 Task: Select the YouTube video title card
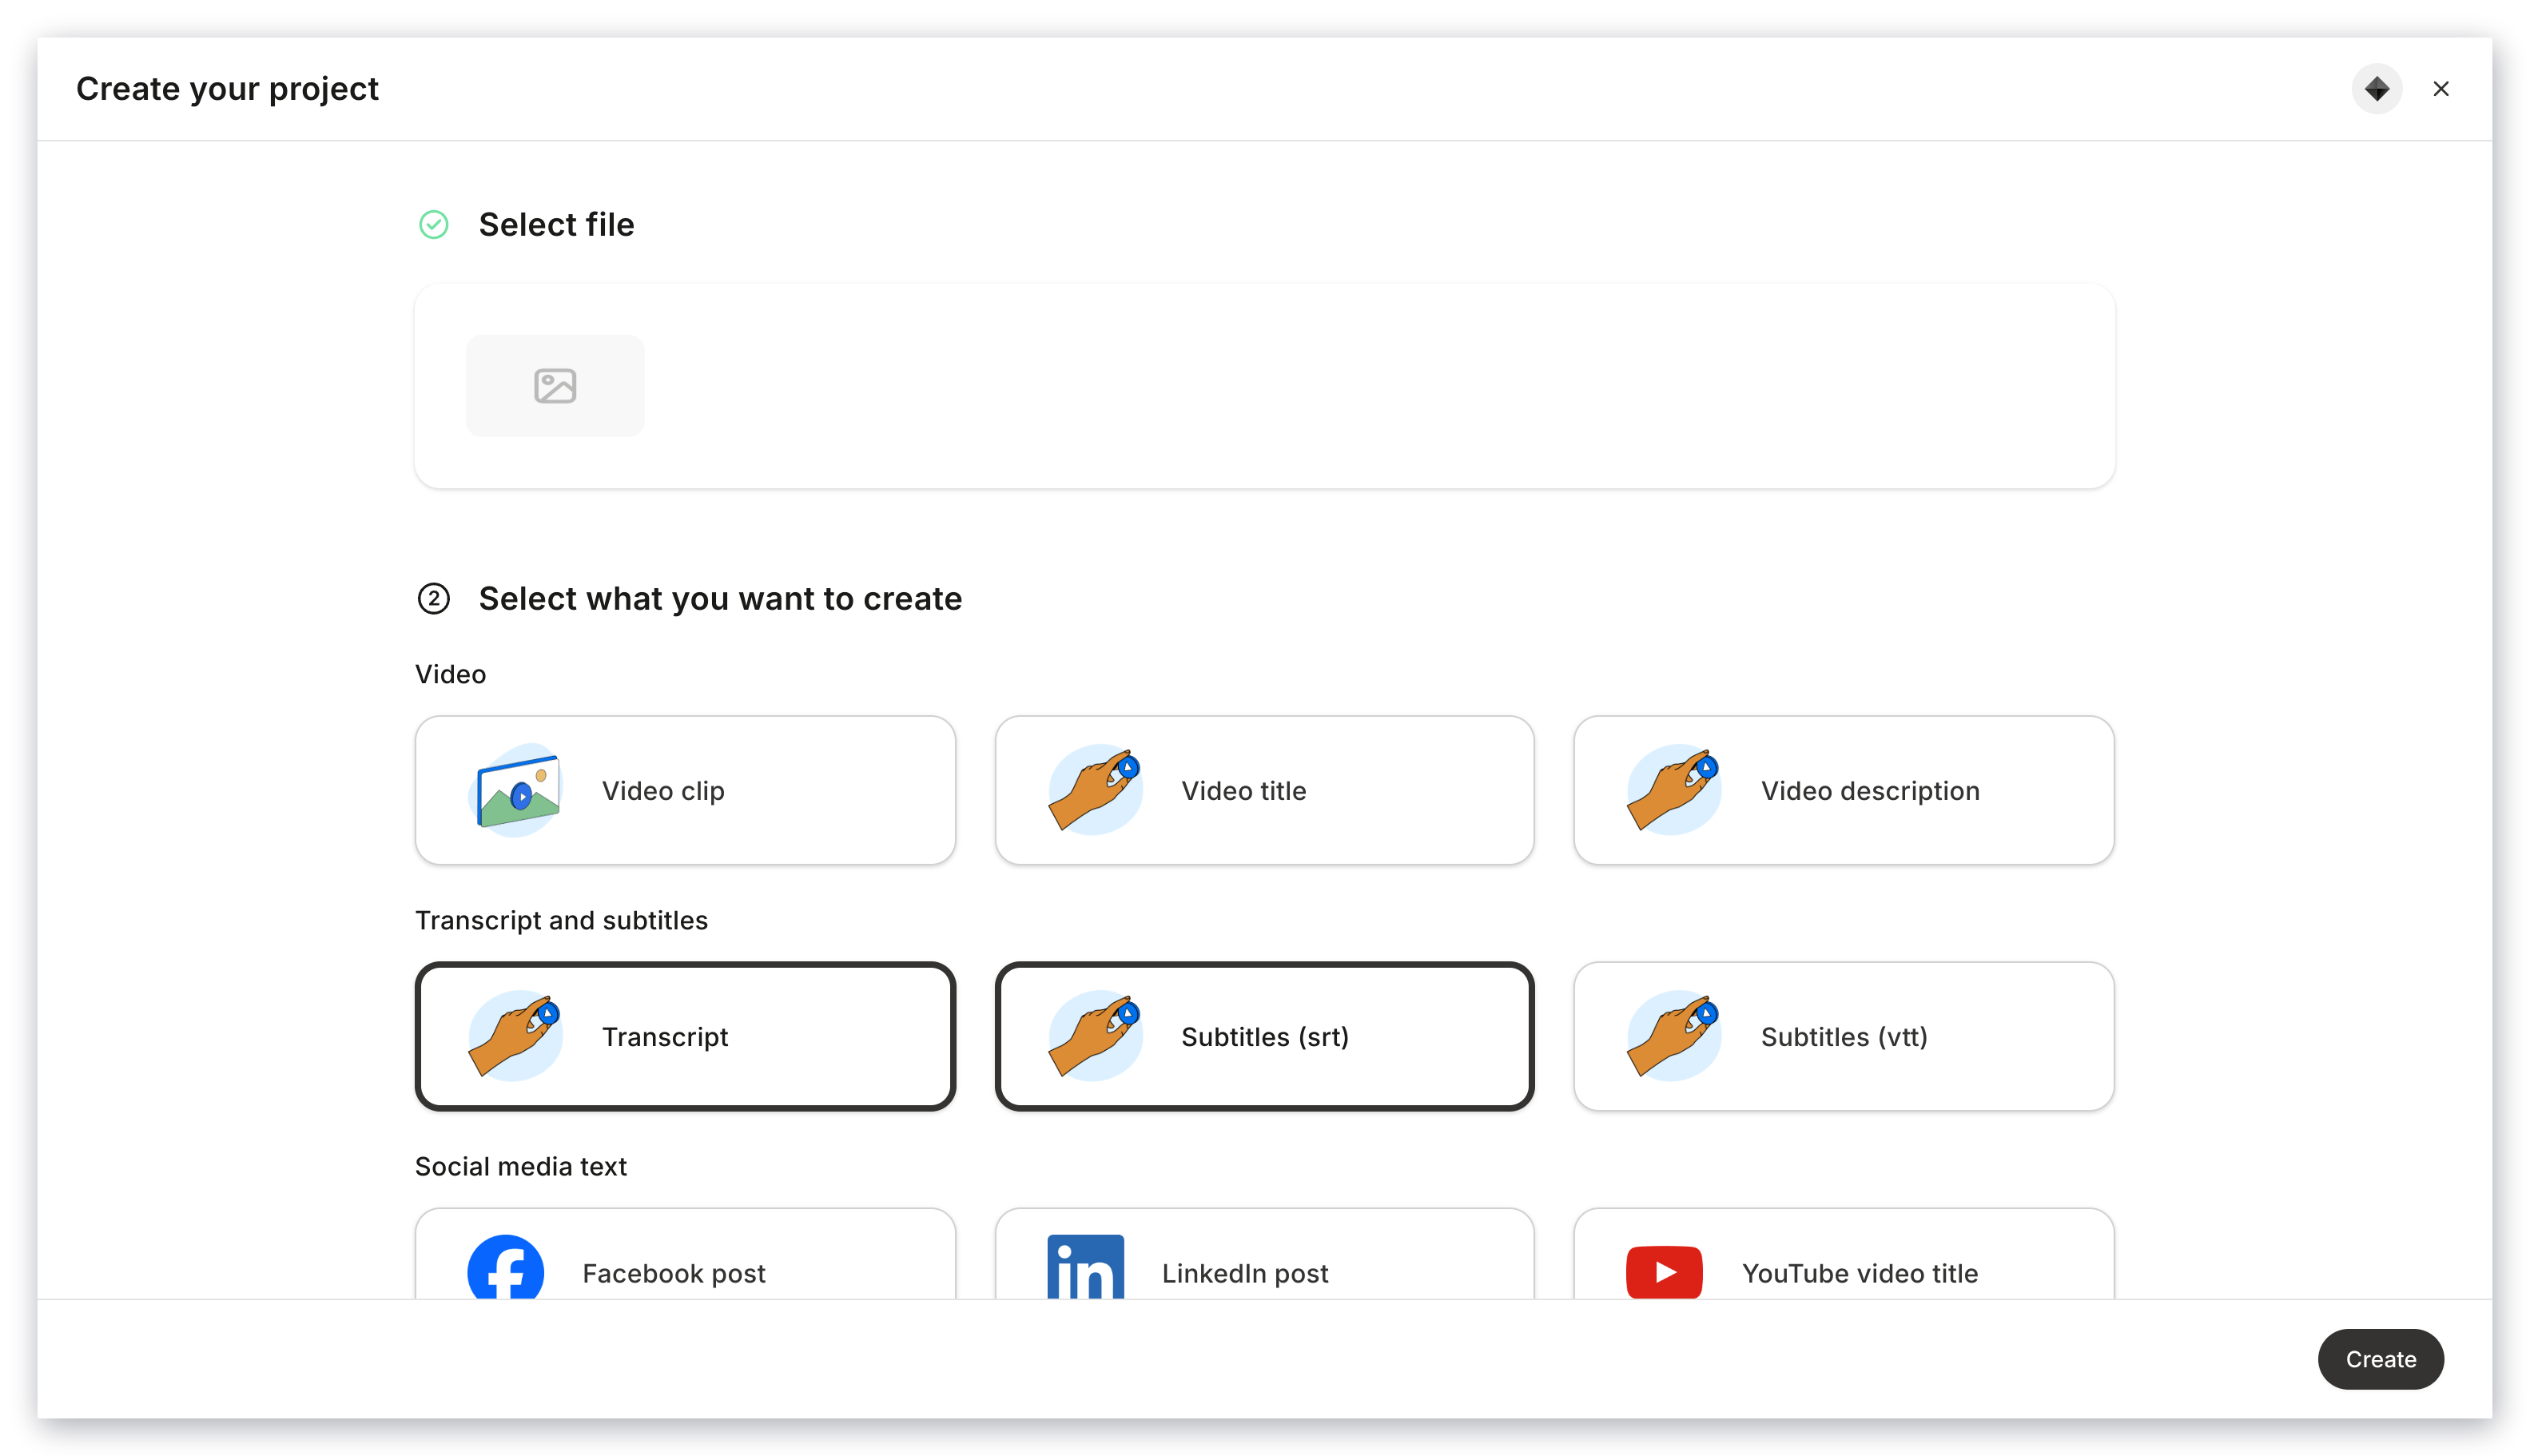tap(1843, 1255)
